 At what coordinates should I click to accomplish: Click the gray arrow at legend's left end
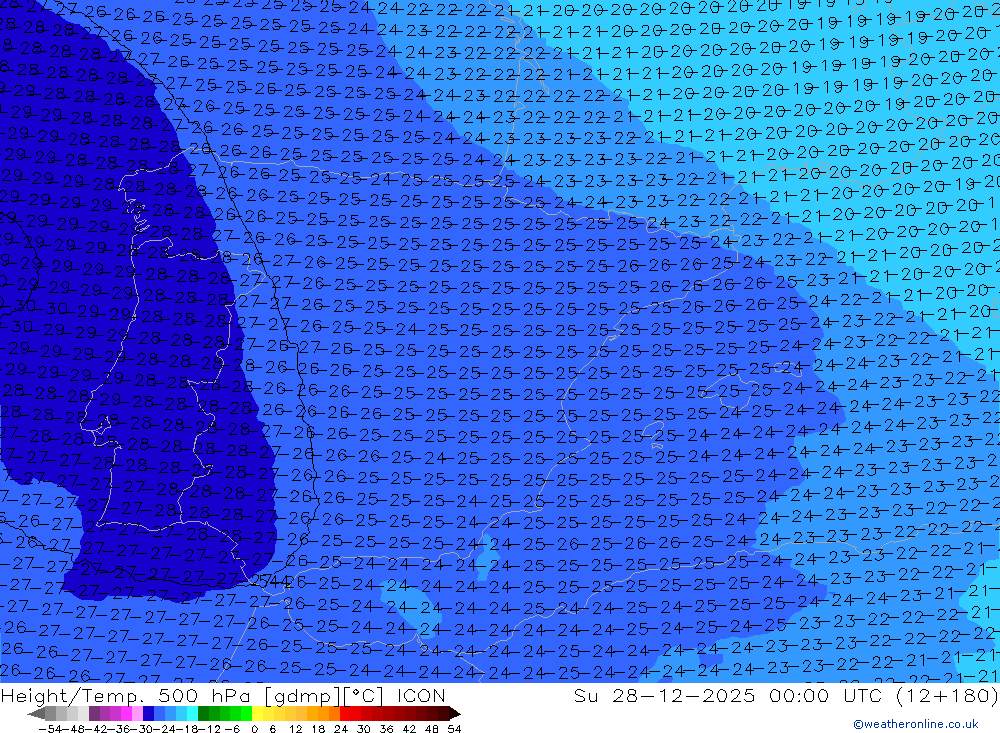(x=36, y=713)
